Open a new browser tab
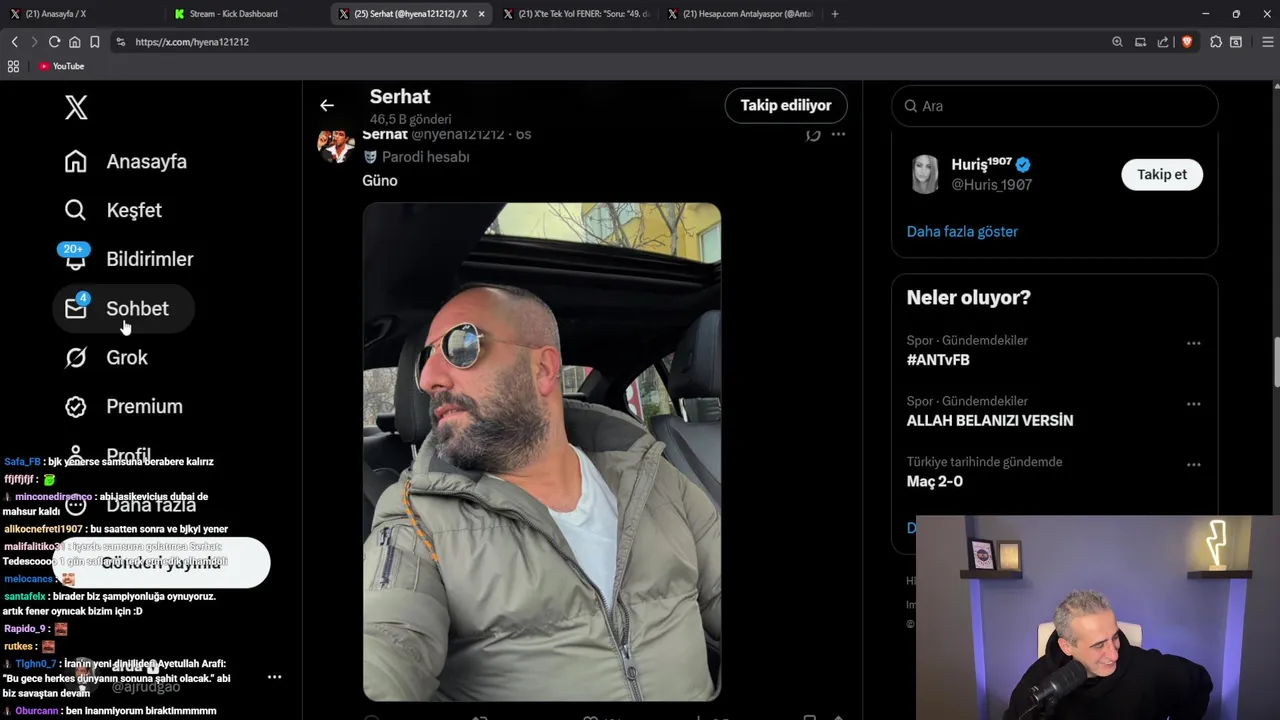The width and height of the screenshot is (1280, 720). 835,14
